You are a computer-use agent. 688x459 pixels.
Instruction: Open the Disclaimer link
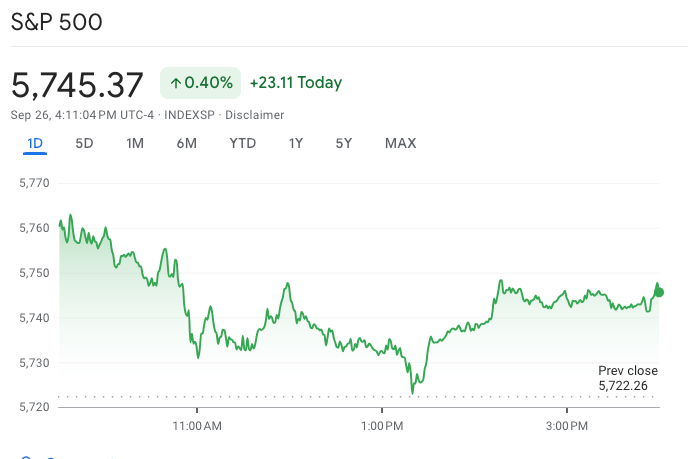pyautogui.click(x=256, y=115)
